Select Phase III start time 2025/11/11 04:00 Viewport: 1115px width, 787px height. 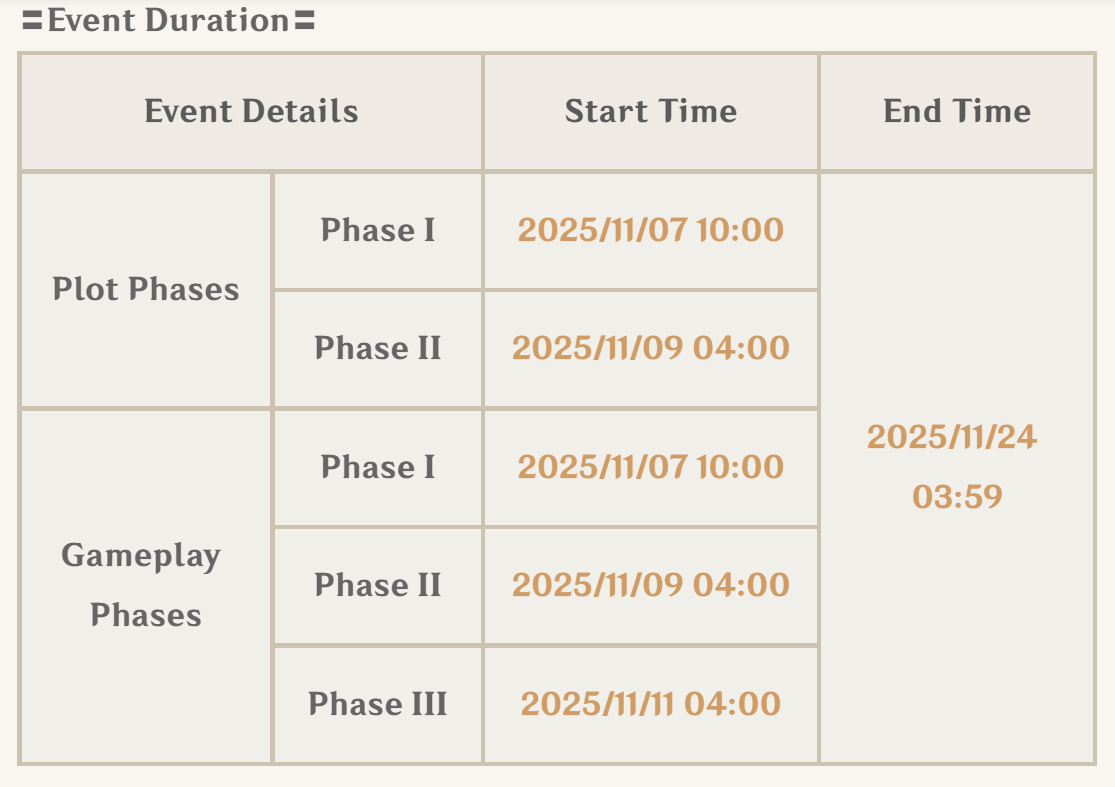tap(650, 704)
